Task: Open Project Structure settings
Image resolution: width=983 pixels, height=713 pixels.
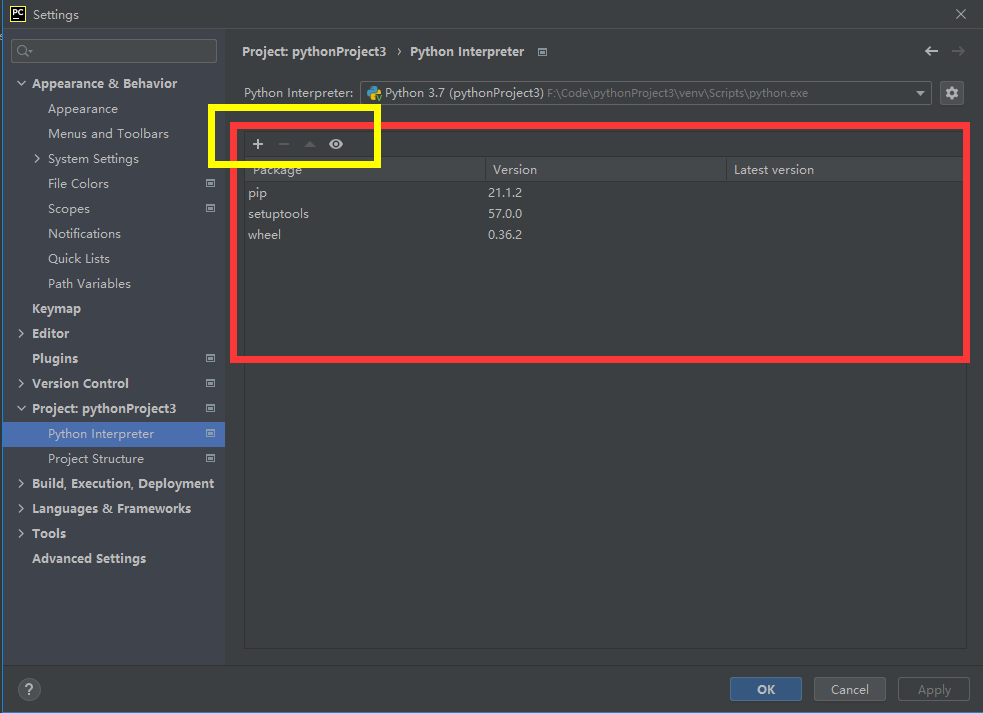Action: (96, 459)
